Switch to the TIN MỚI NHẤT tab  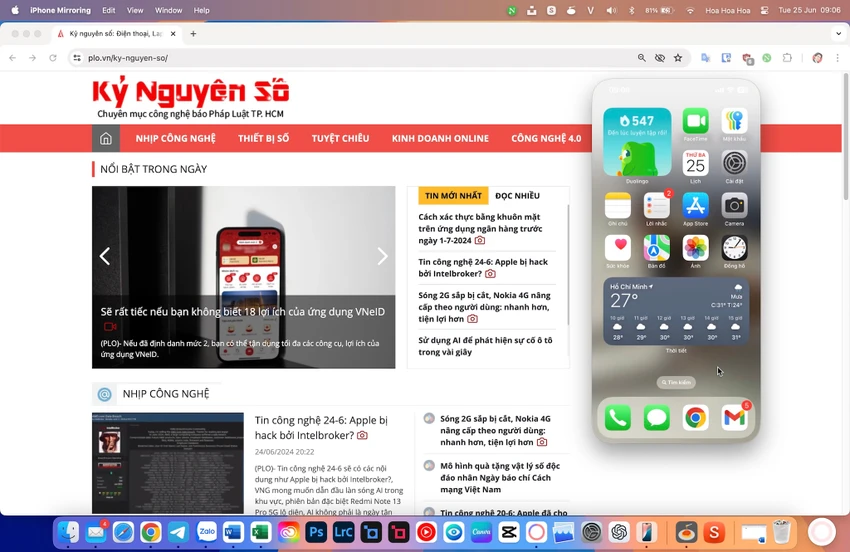pos(453,196)
